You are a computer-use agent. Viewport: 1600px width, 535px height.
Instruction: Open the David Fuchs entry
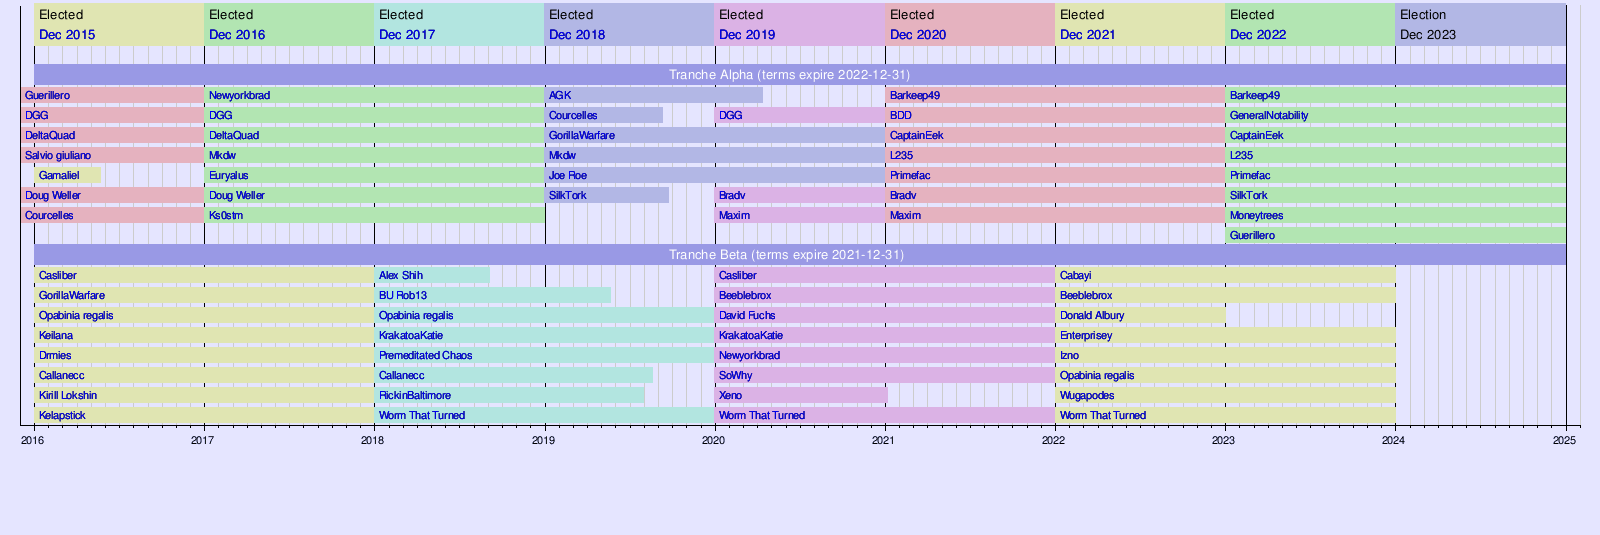click(x=747, y=316)
